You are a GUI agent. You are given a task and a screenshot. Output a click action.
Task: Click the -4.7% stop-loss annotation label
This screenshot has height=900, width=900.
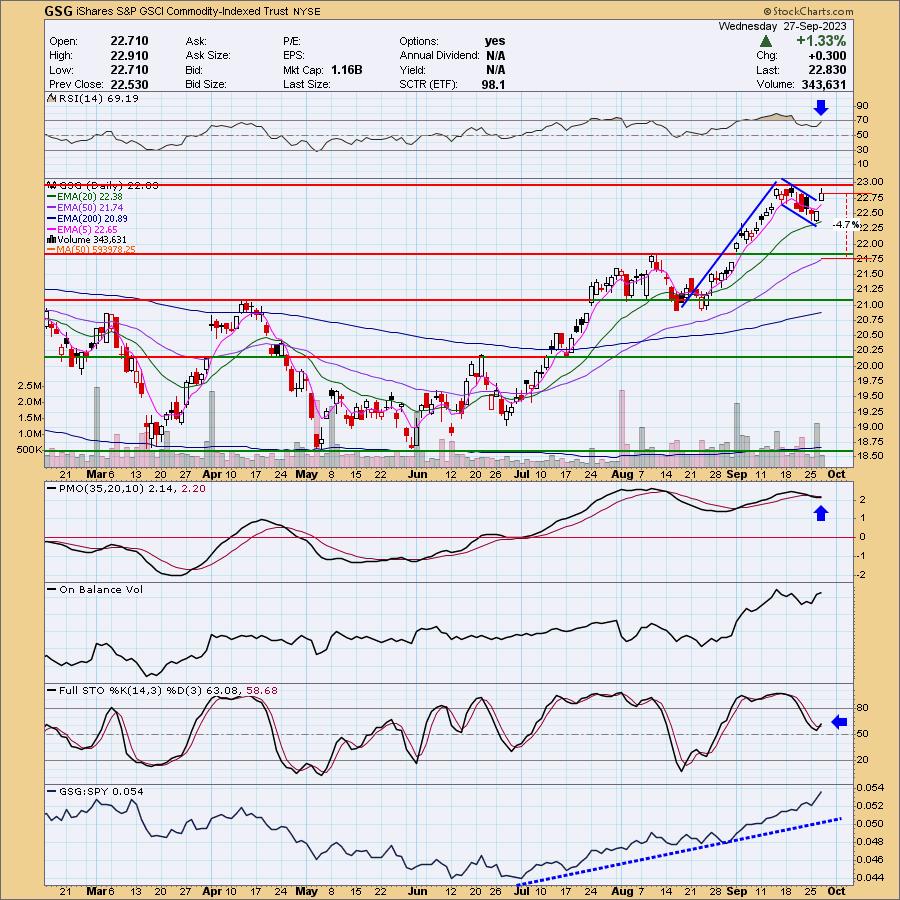(847, 224)
